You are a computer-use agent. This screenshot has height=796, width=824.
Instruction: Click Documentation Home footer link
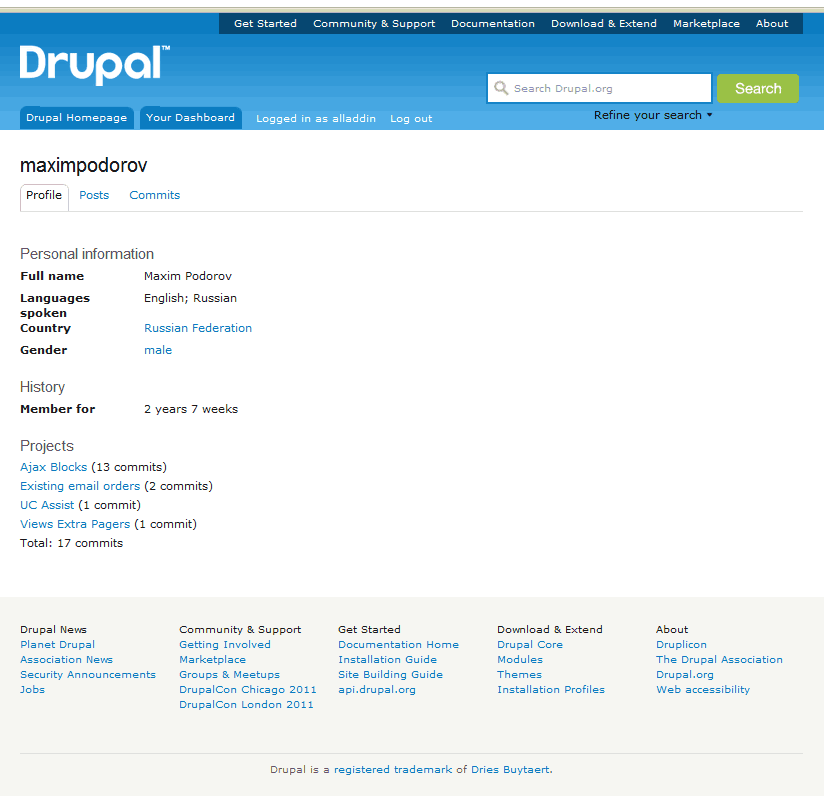click(x=399, y=645)
